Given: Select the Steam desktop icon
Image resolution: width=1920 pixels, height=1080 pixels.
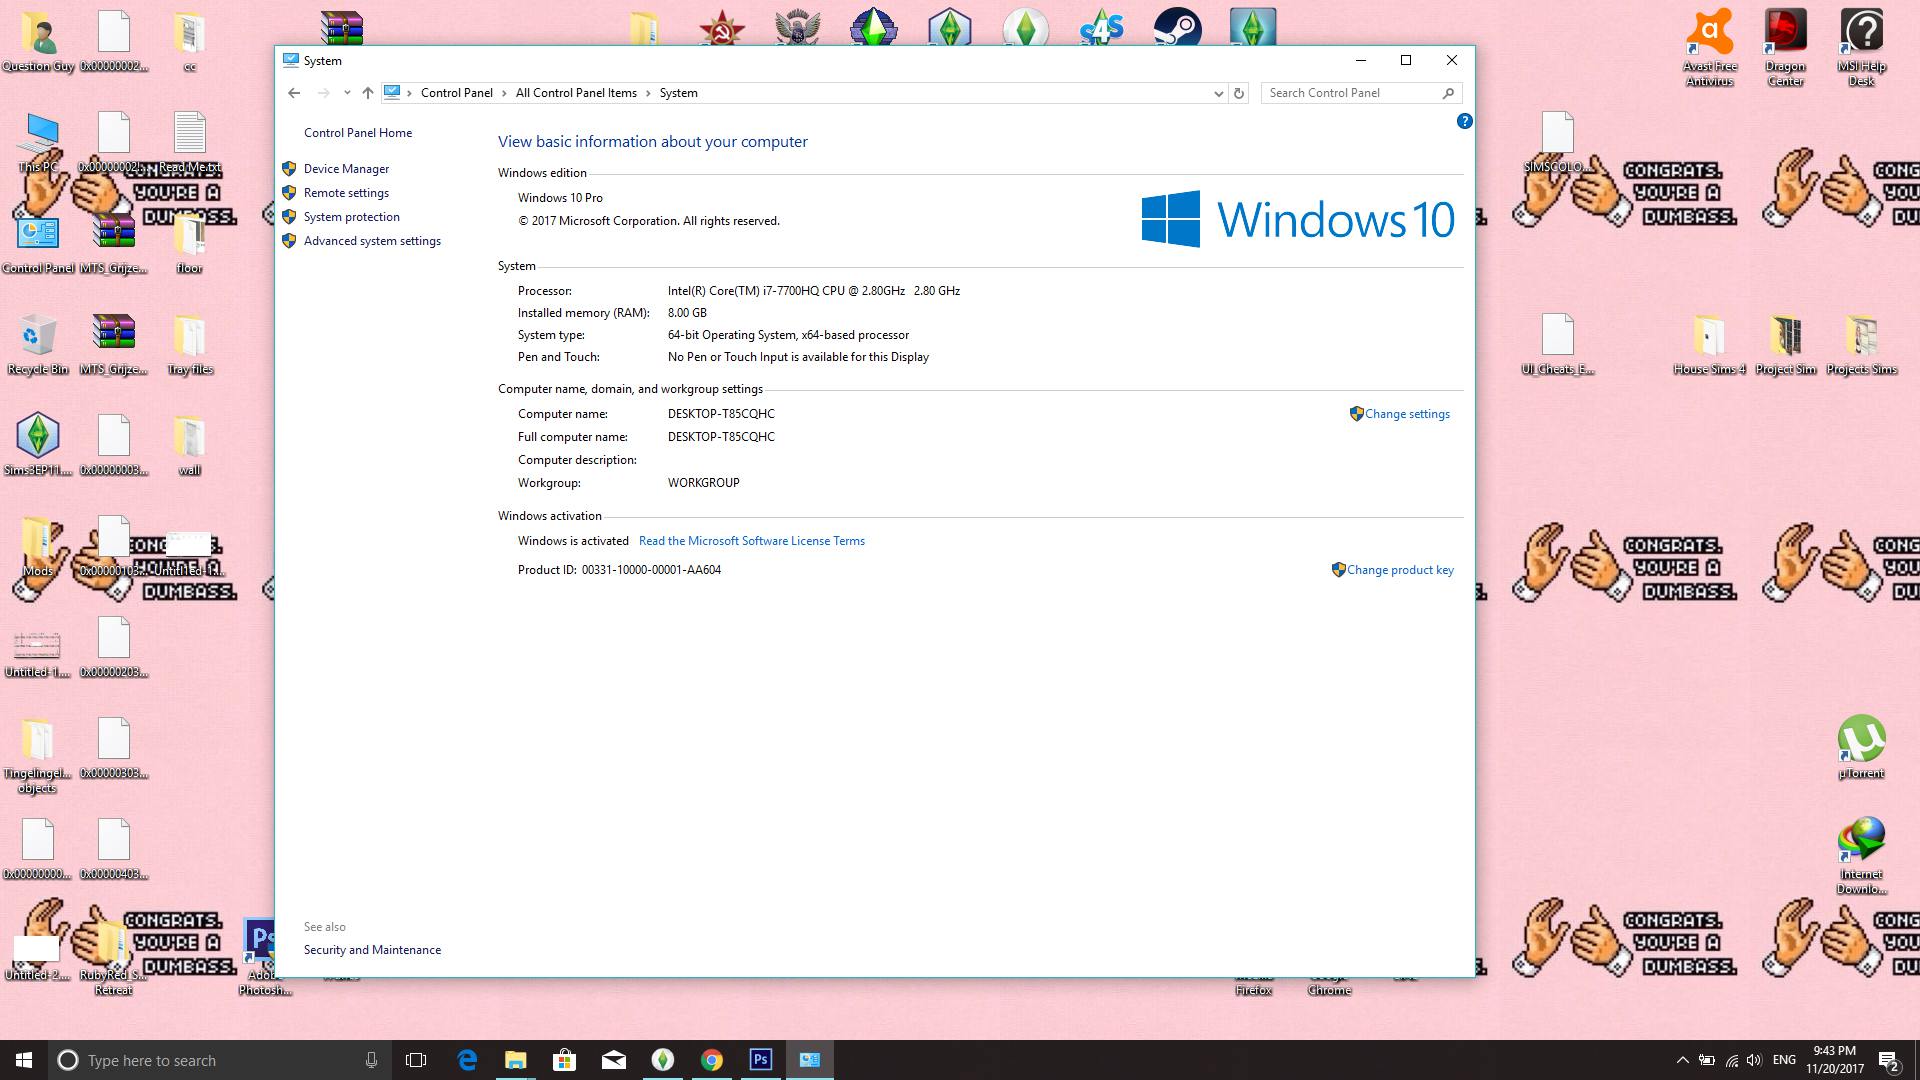Looking at the screenshot, I should 1178,28.
